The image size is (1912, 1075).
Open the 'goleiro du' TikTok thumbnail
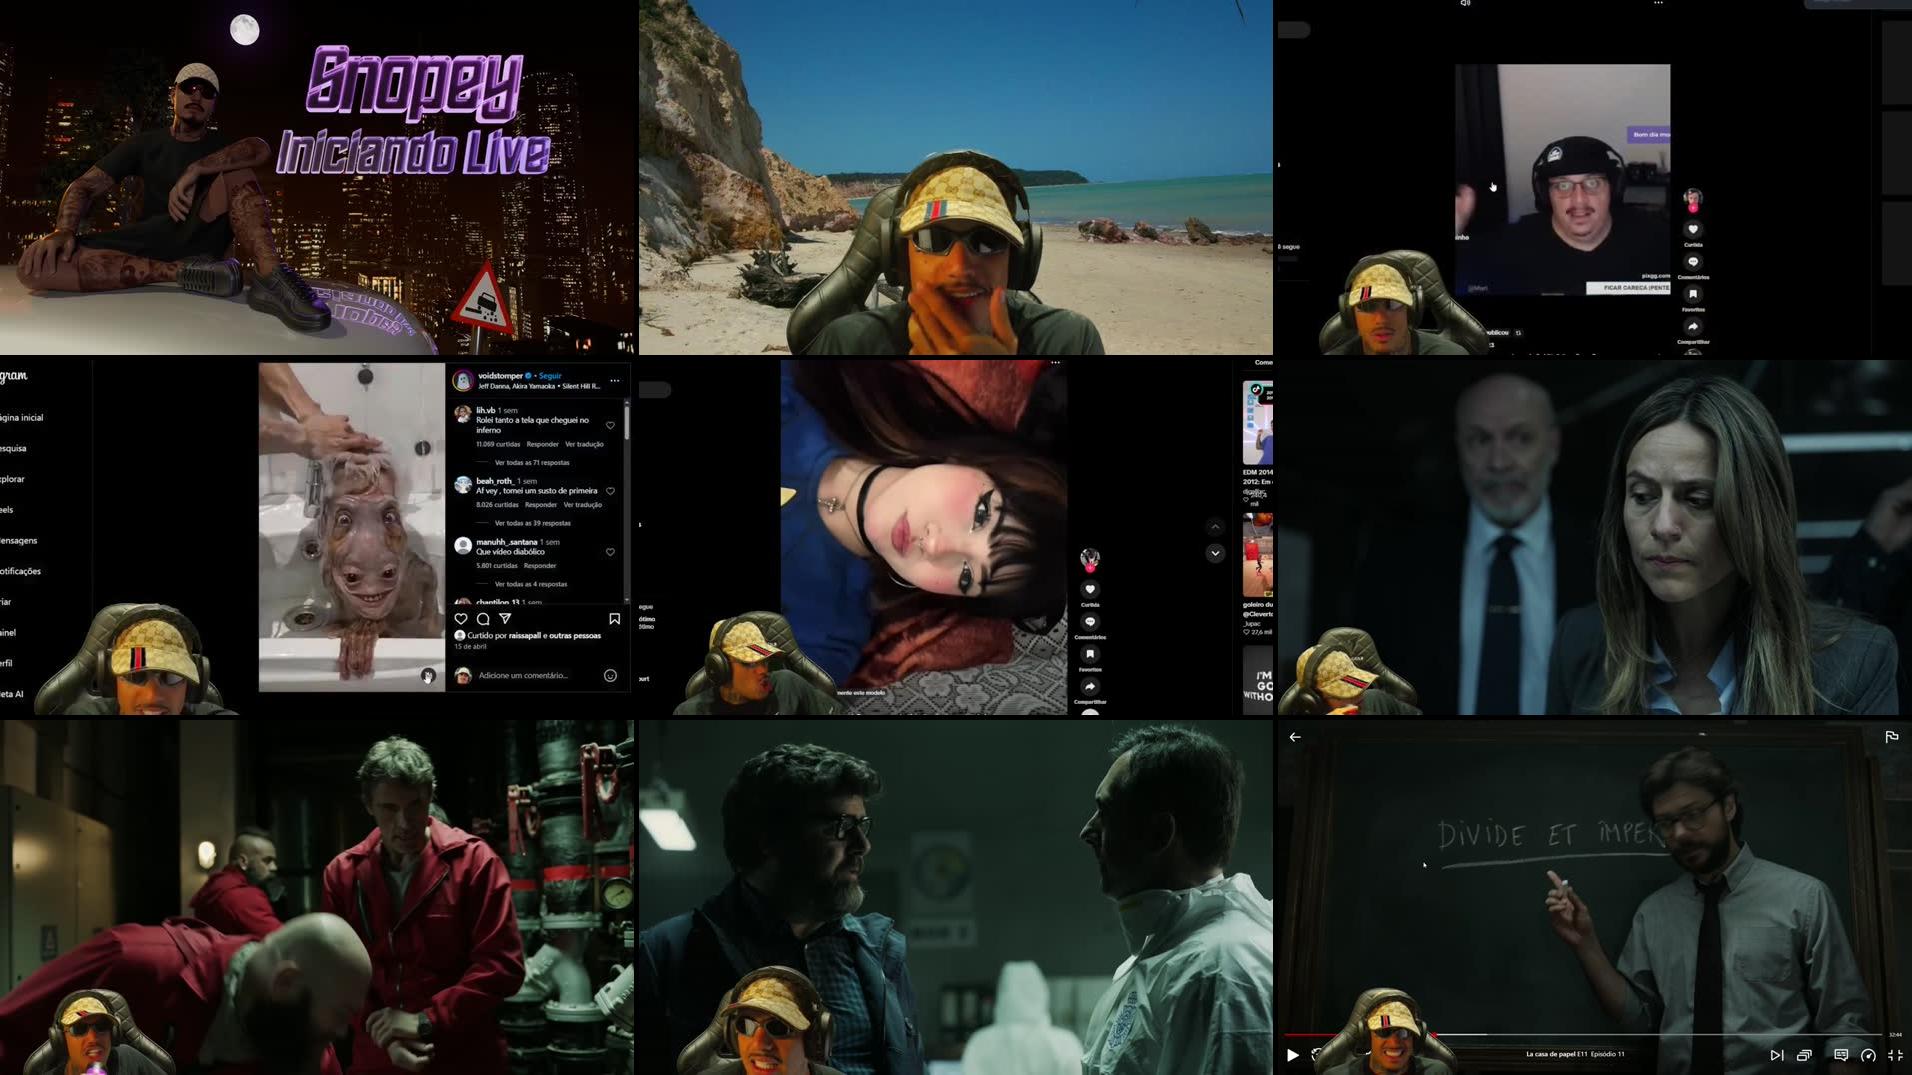[1258, 555]
